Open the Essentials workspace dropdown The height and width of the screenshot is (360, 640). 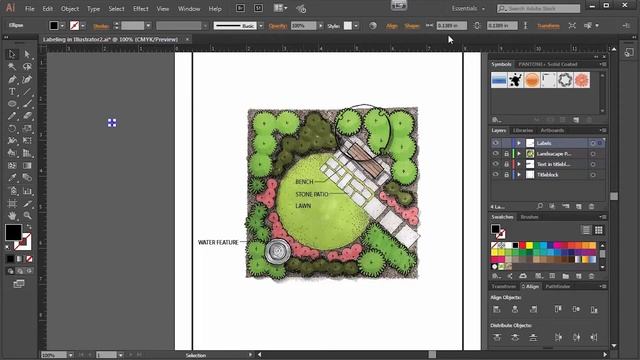(468, 9)
